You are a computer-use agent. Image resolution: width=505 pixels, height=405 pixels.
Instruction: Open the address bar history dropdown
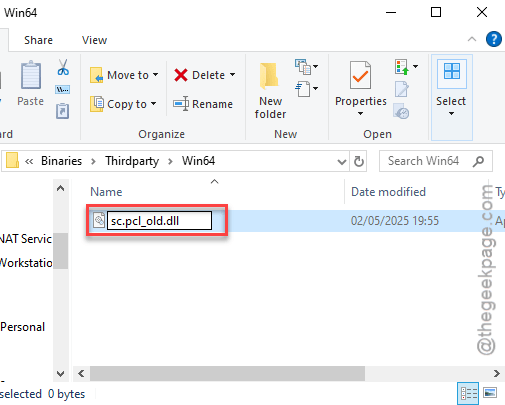342,162
